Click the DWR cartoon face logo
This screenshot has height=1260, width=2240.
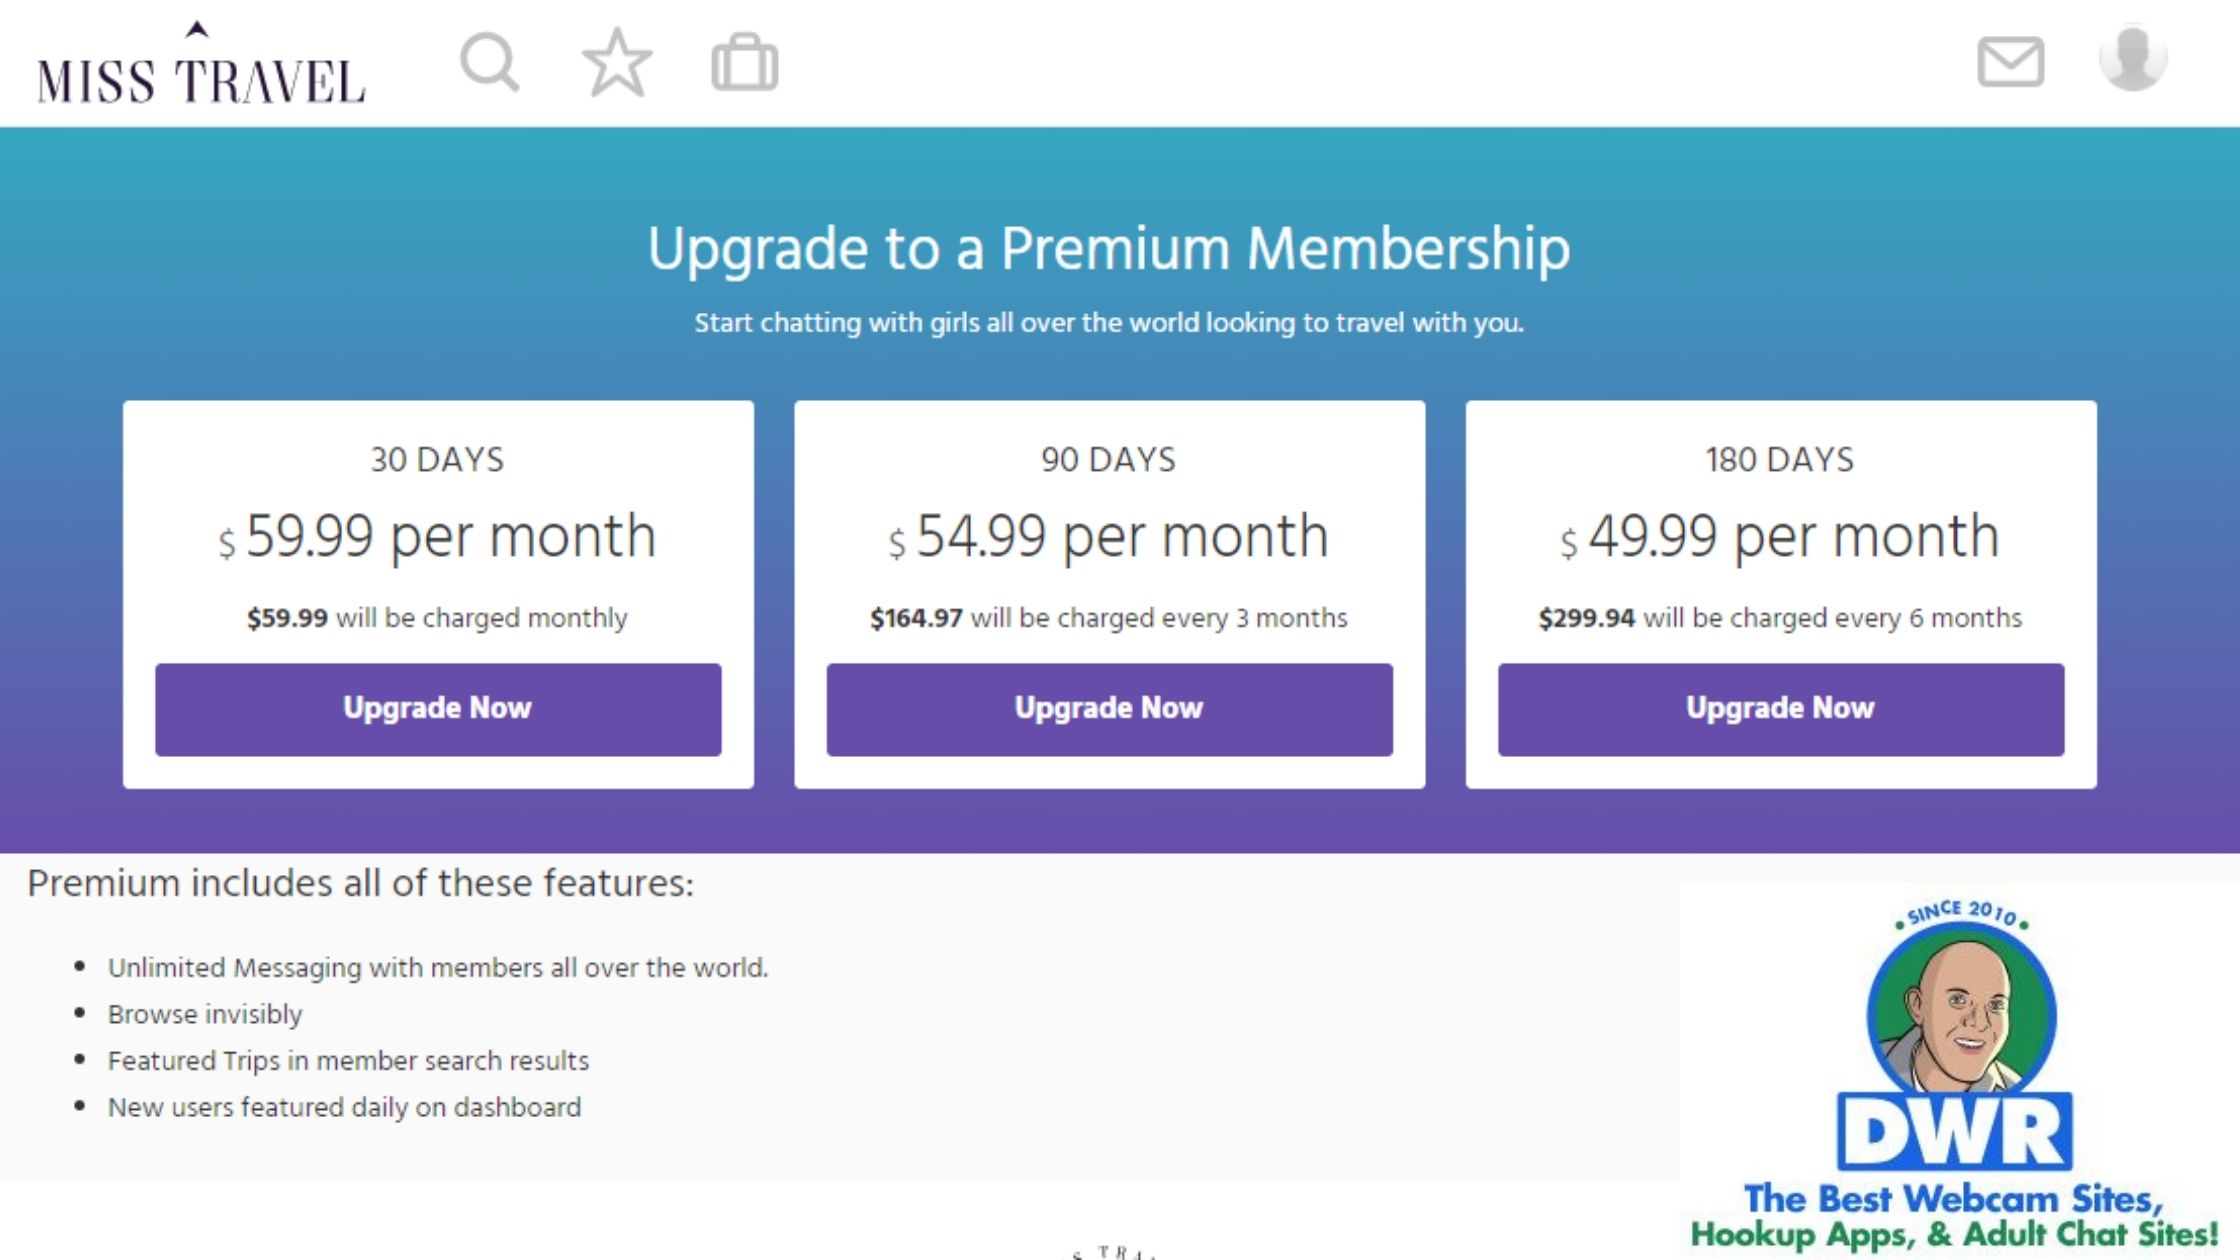[1960, 1015]
